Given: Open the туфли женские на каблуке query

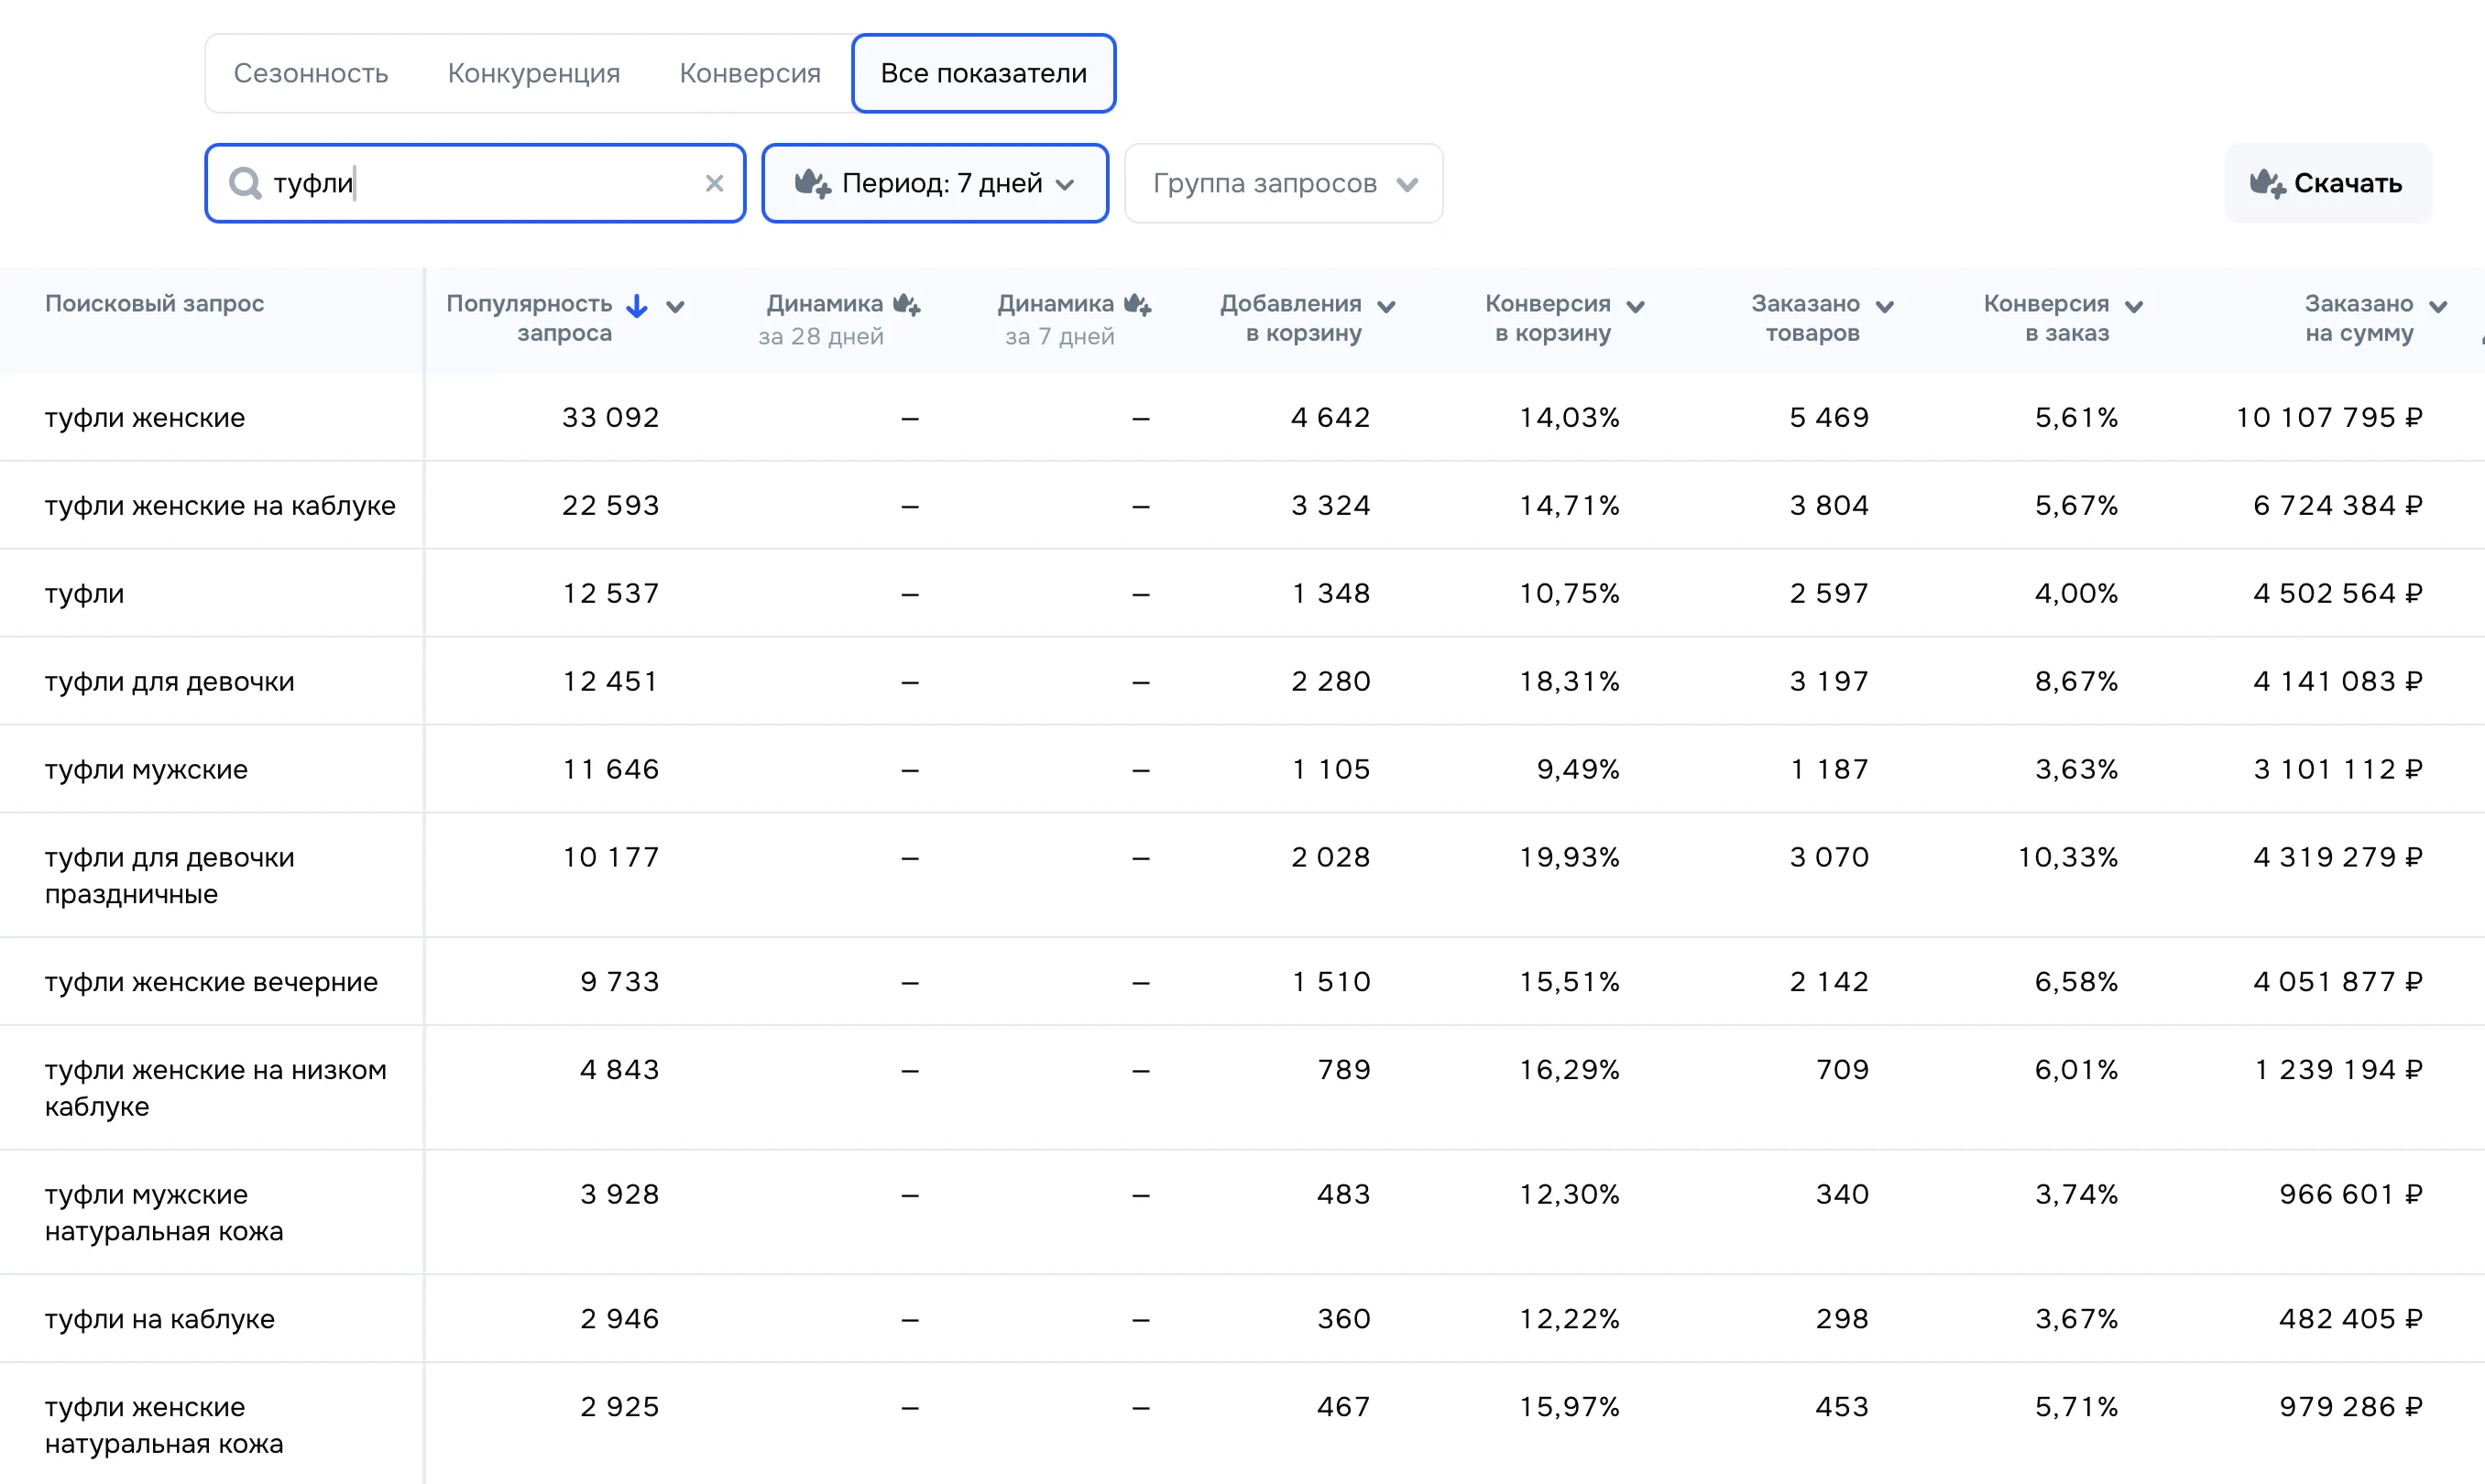Looking at the screenshot, I should coord(220,505).
